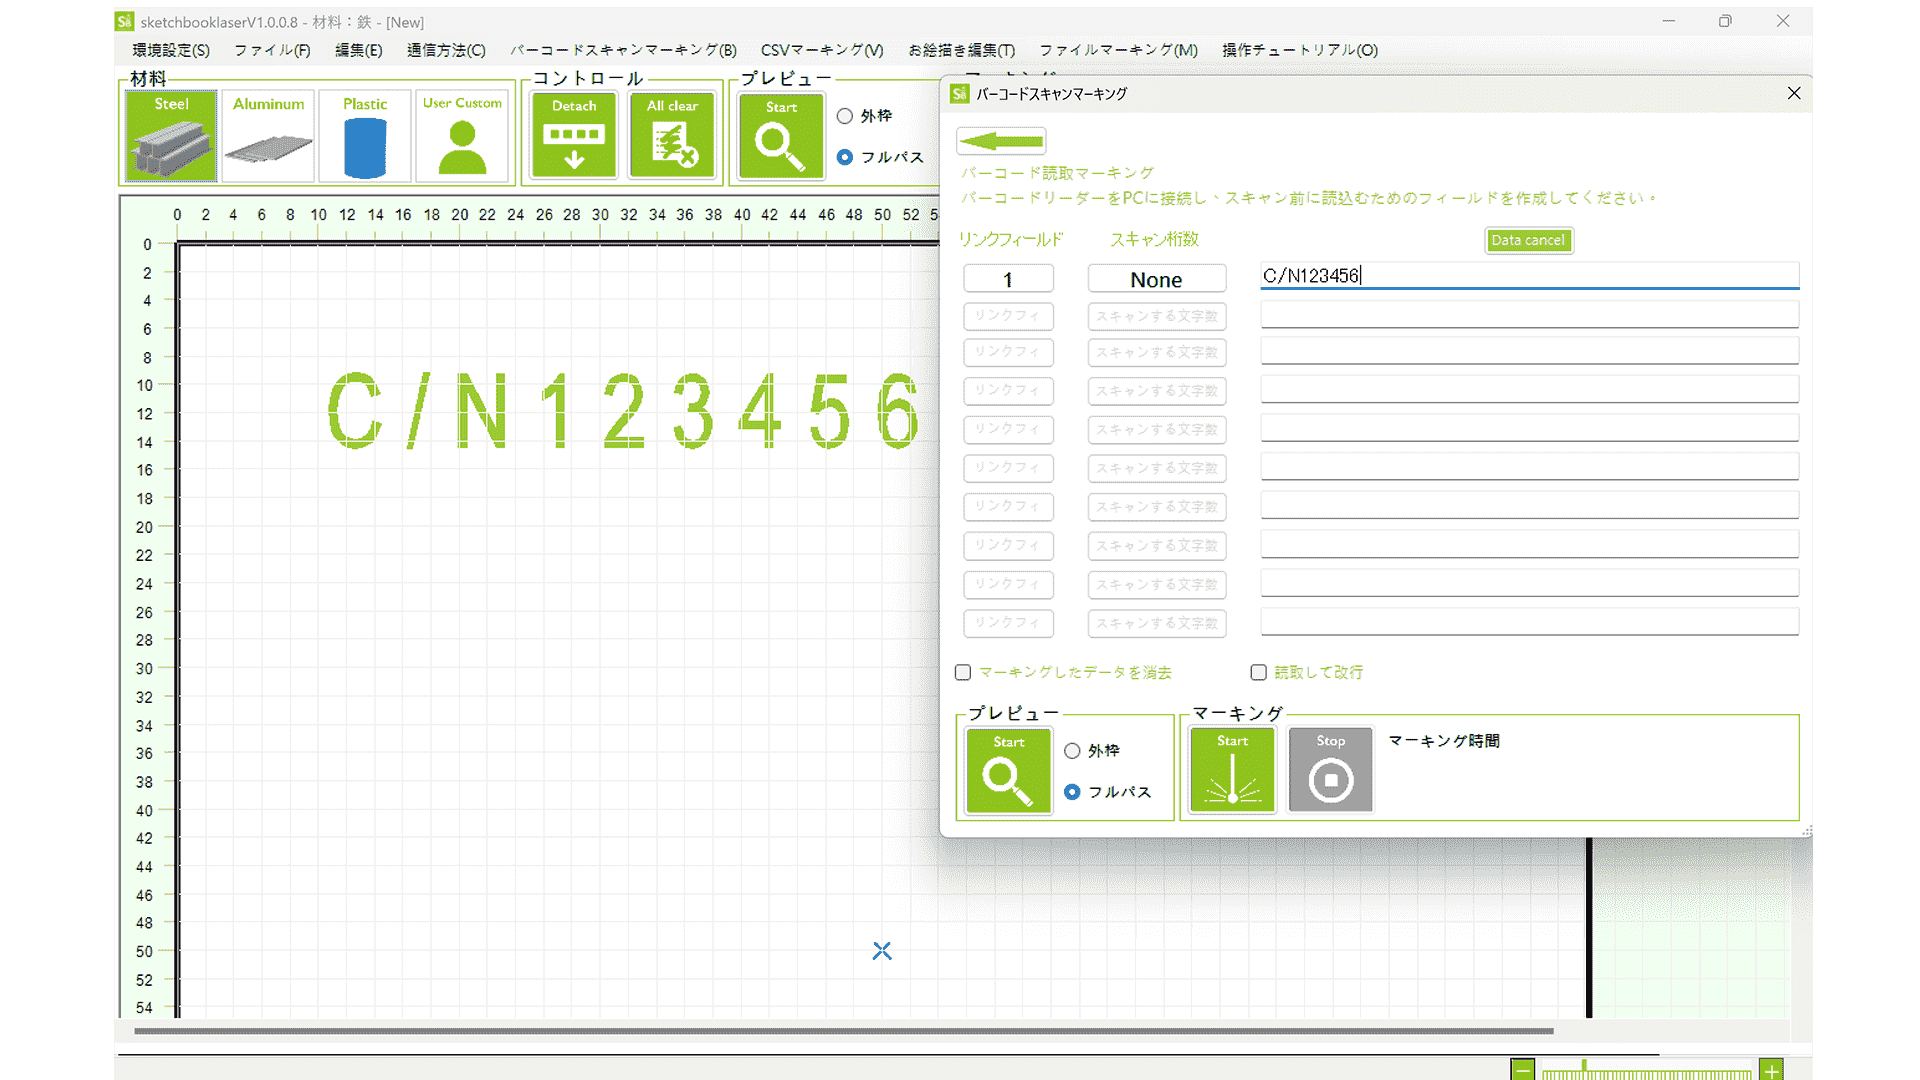Click the zoom out minus button
The width and height of the screenshot is (1920, 1080).
coord(1522,1070)
